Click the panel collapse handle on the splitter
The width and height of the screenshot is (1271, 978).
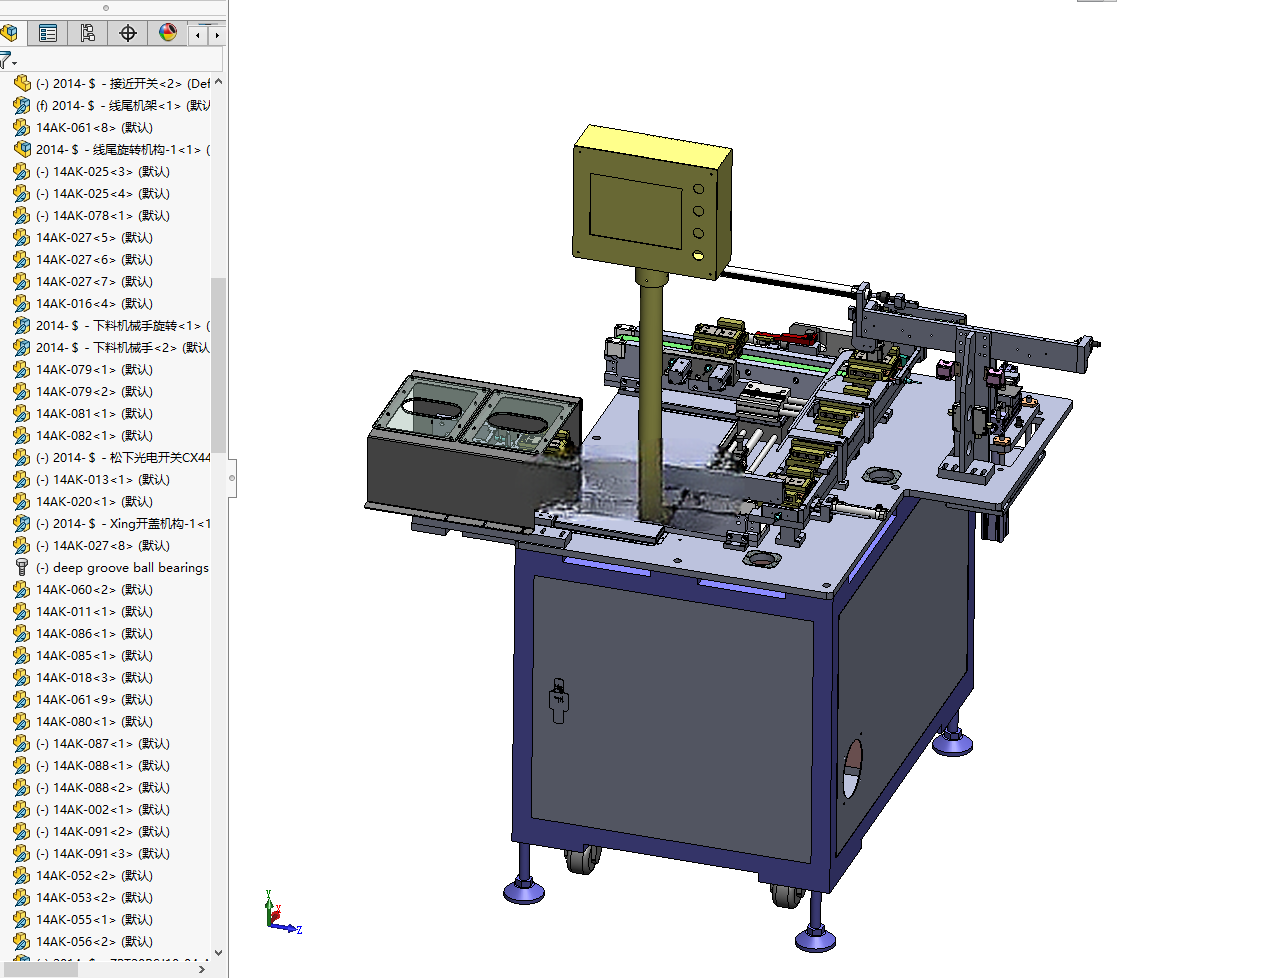[x=232, y=478]
